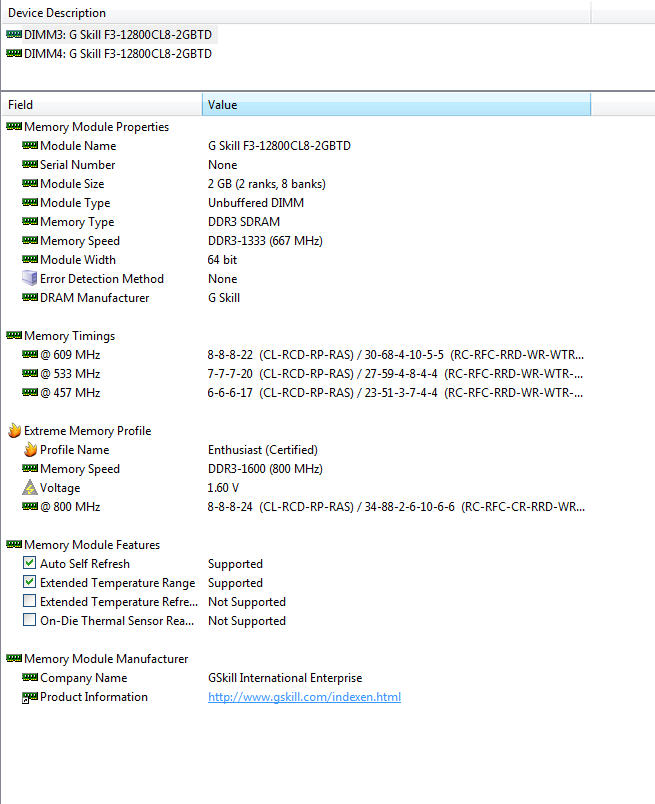Click the Module Size row icon
Screen dimensions: 655x804
pyautogui.click(x=30, y=184)
